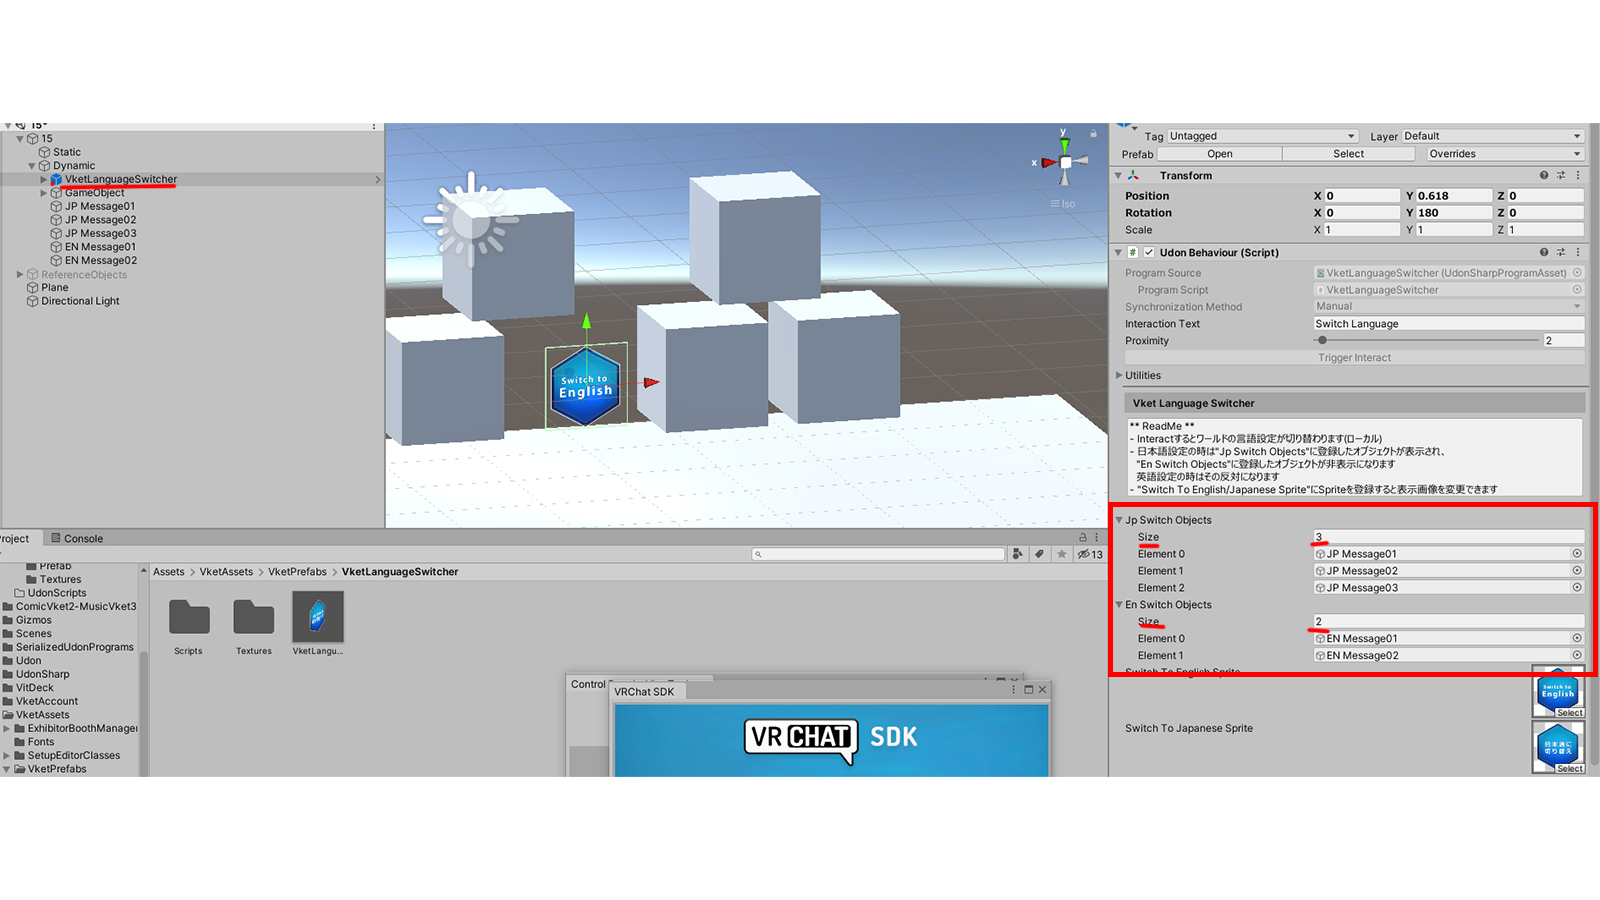Screen dimensions: 1600x900
Task: Collapse the Udon Behaviour component foldout
Action: coord(1119,252)
